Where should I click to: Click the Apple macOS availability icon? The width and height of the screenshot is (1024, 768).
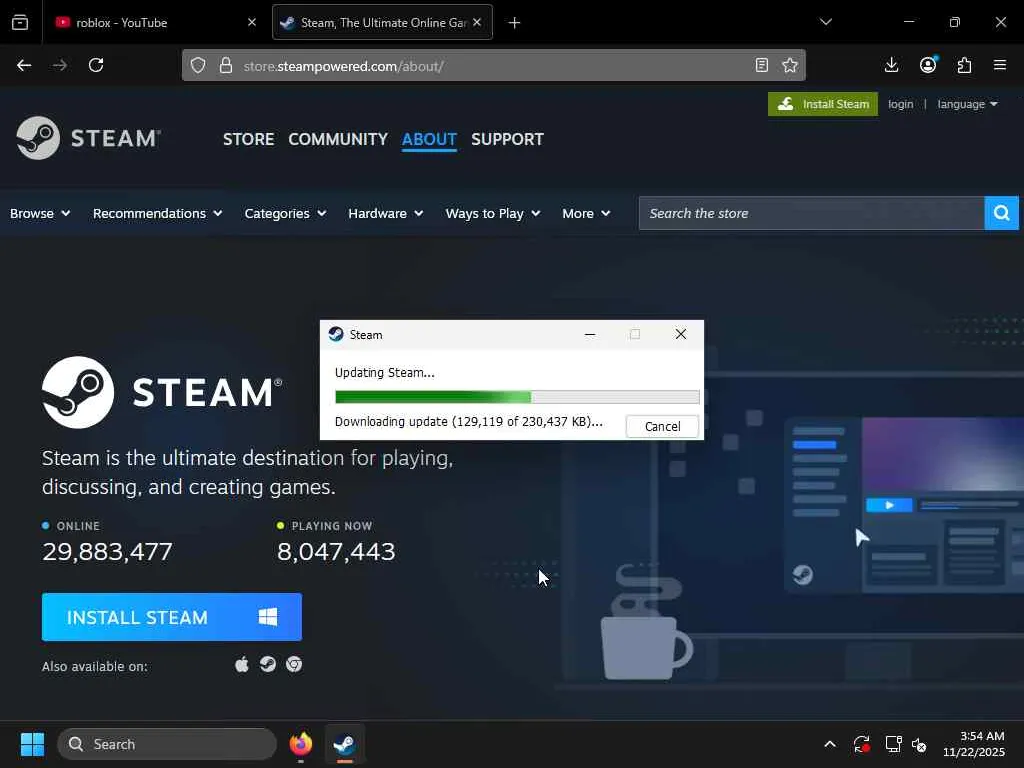point(242,664)
